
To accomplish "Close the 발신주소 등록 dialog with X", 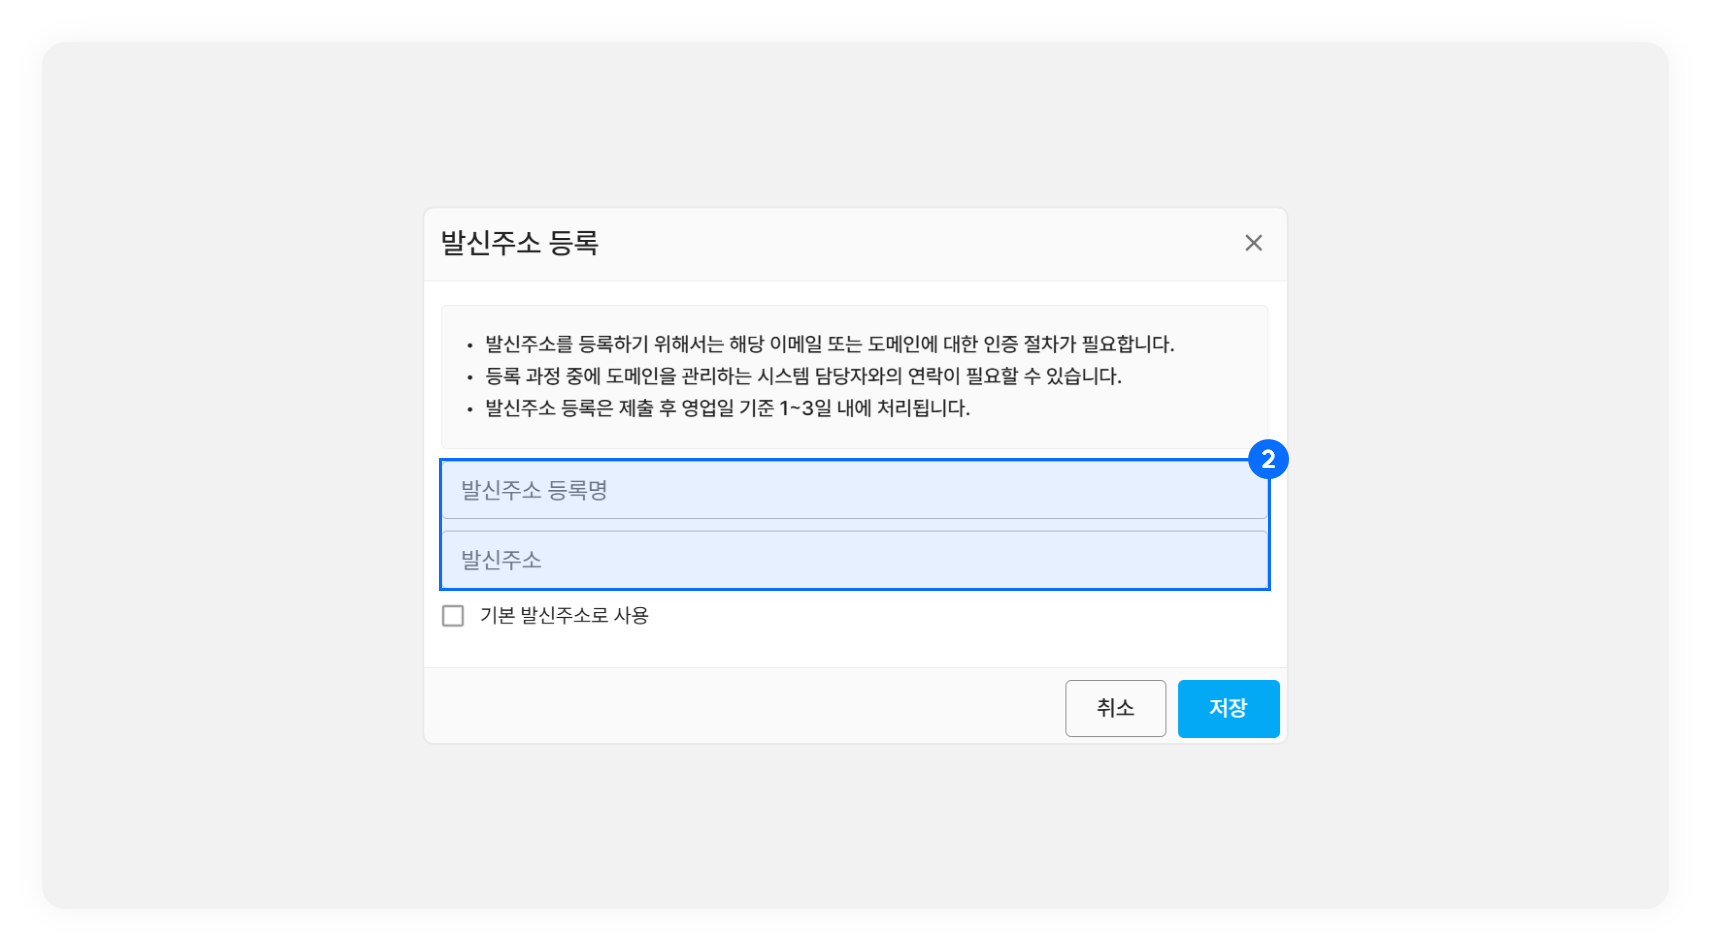I will click(x=1253, y=243).
